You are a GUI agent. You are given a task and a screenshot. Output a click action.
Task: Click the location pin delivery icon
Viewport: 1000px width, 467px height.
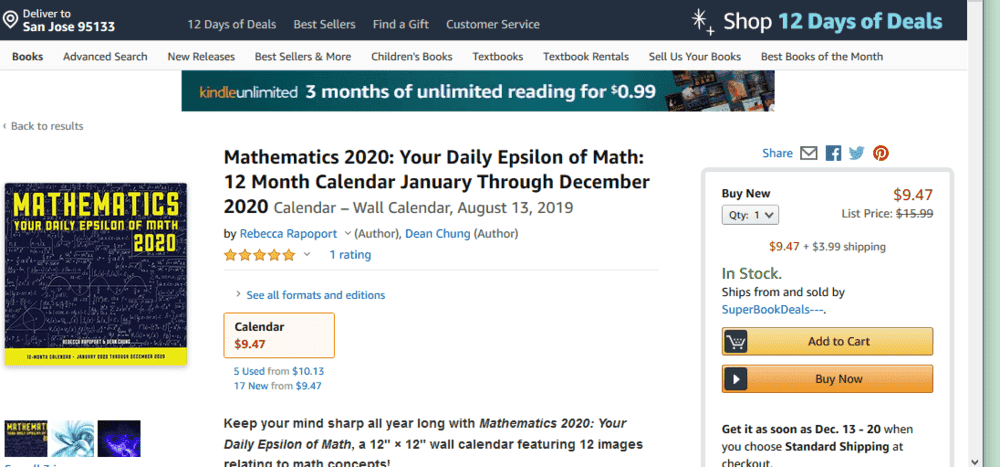(x=10, y=19)
